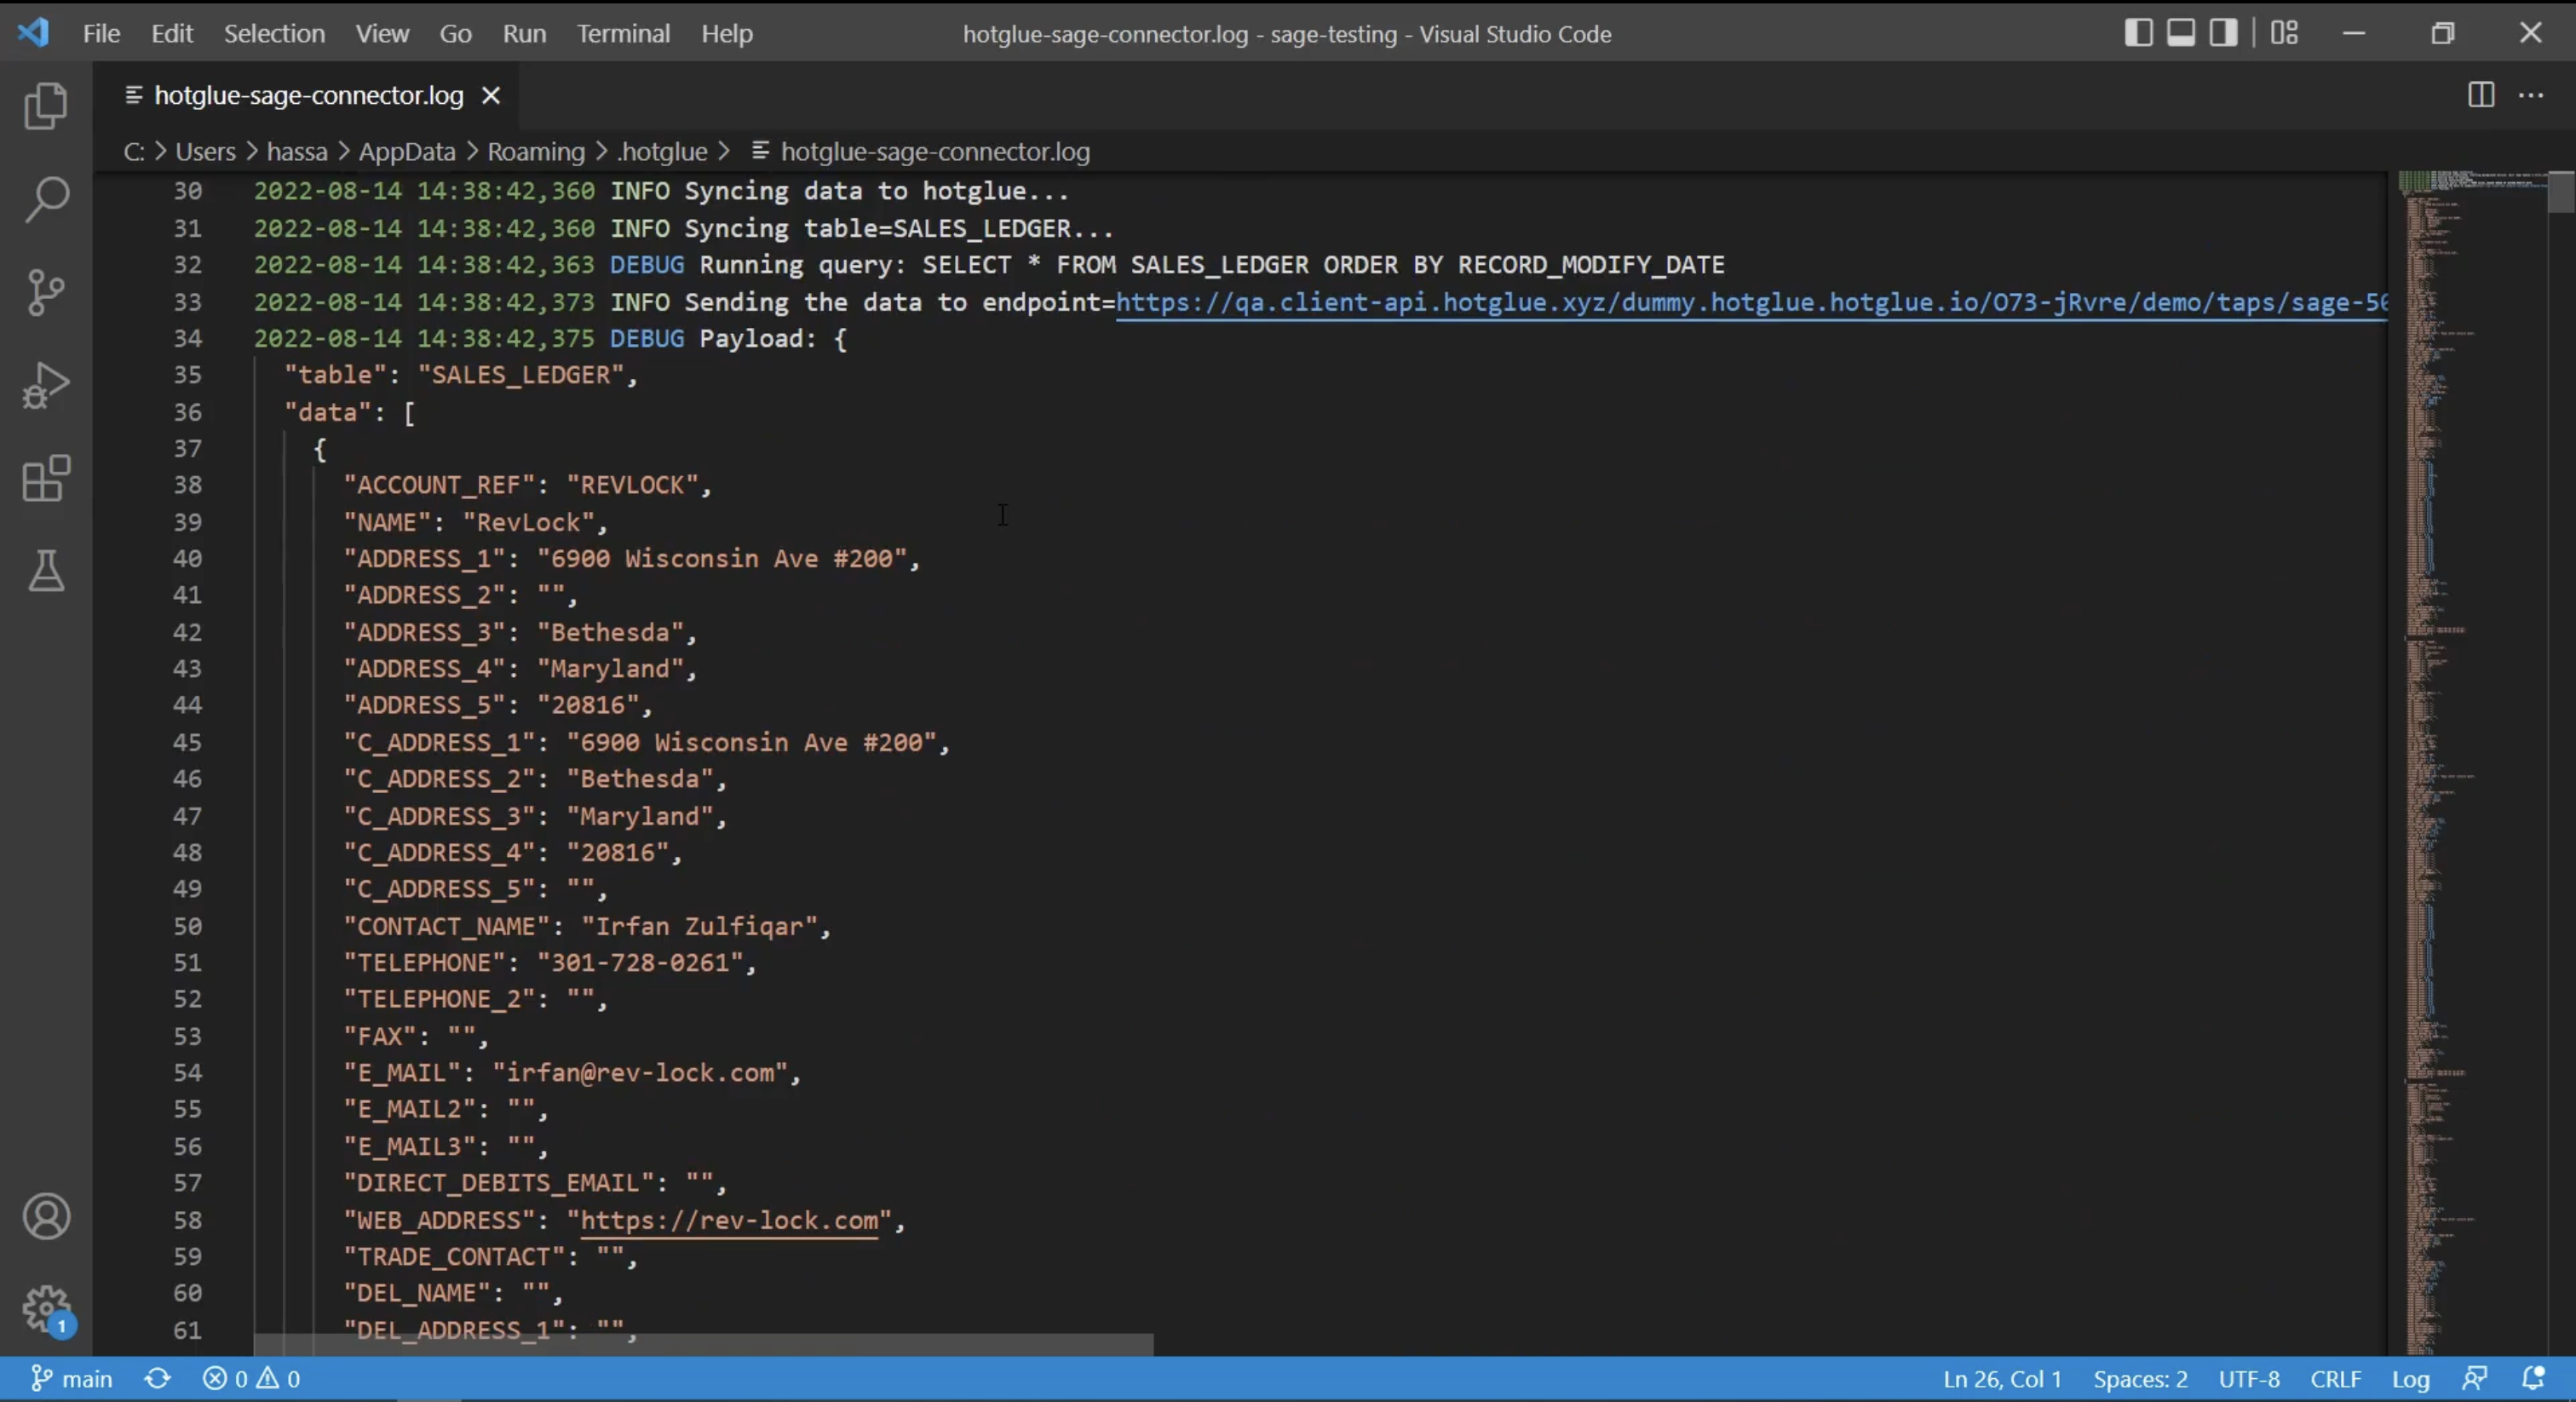Click the Running query SELECT line

point(989,265)
